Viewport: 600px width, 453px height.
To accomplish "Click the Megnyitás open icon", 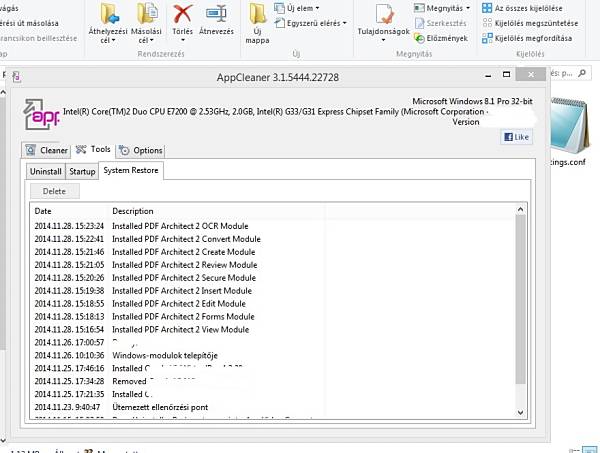I will pyautogui.click(x=419, y=8).
